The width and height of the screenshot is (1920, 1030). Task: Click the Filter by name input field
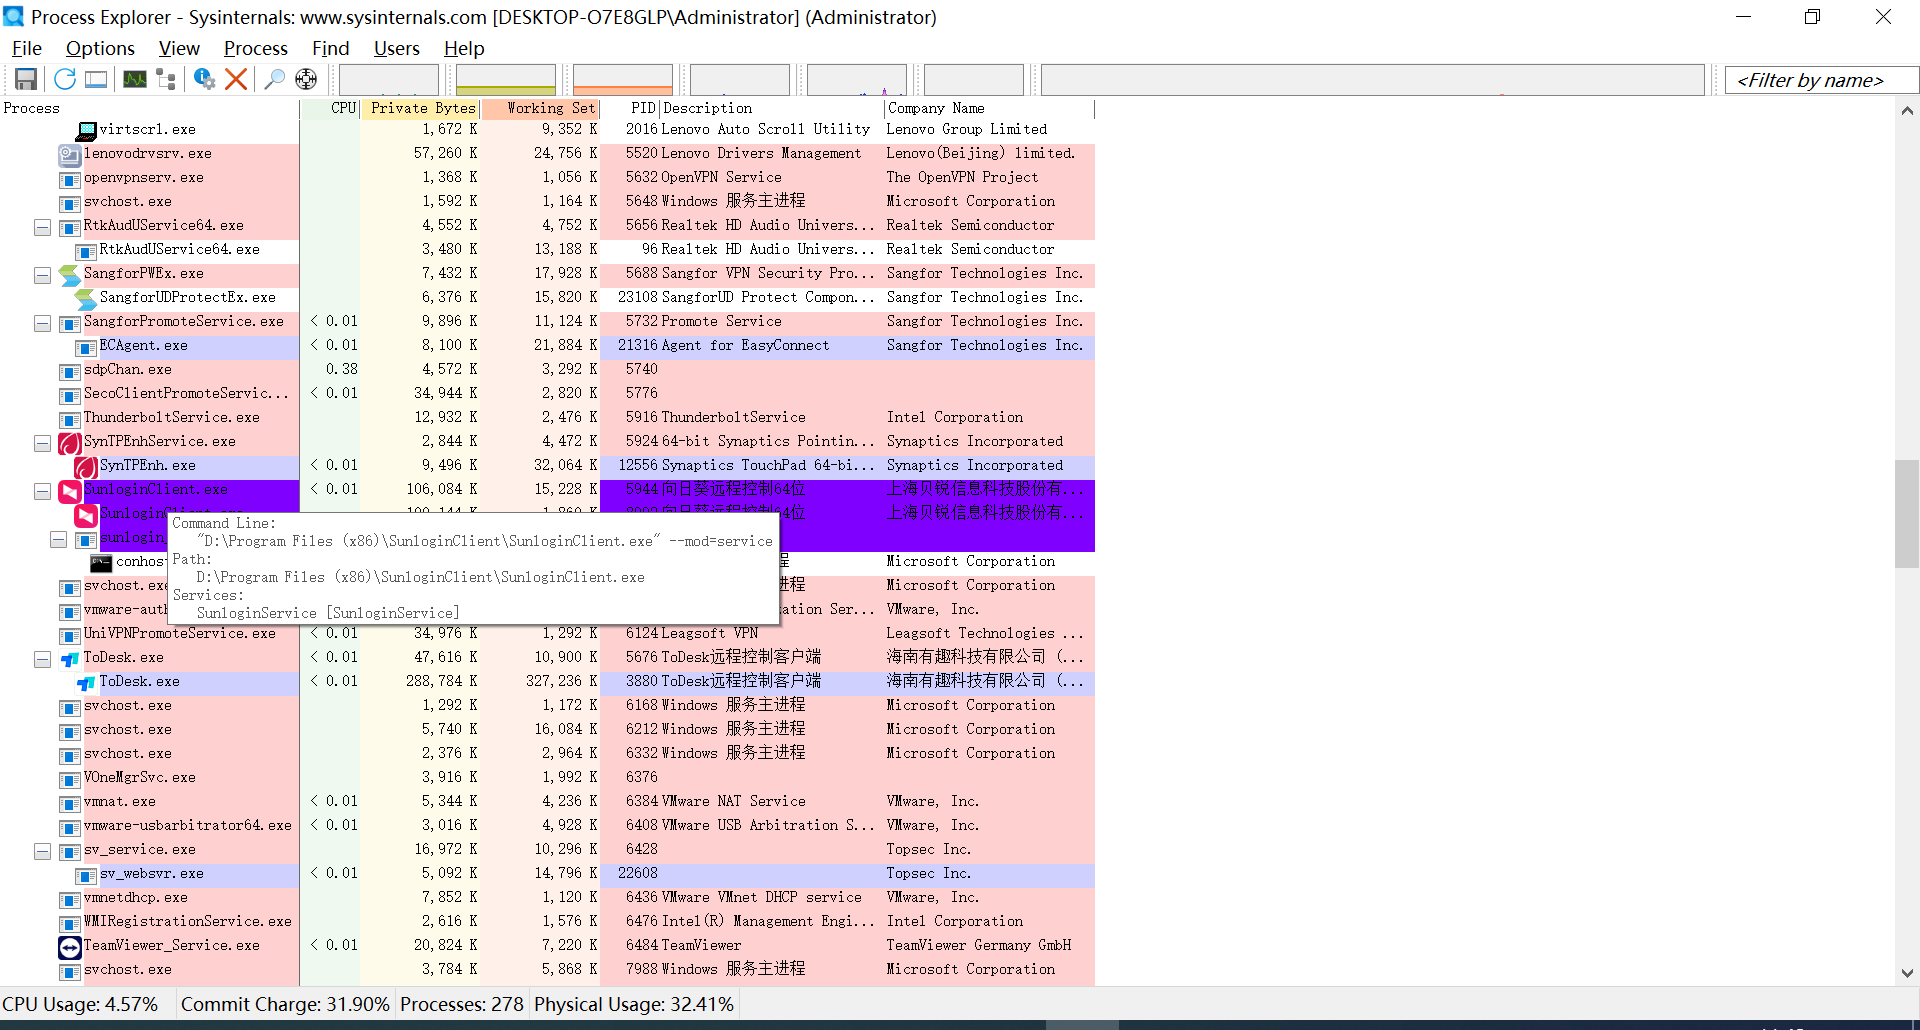(x=1822, y=80)
